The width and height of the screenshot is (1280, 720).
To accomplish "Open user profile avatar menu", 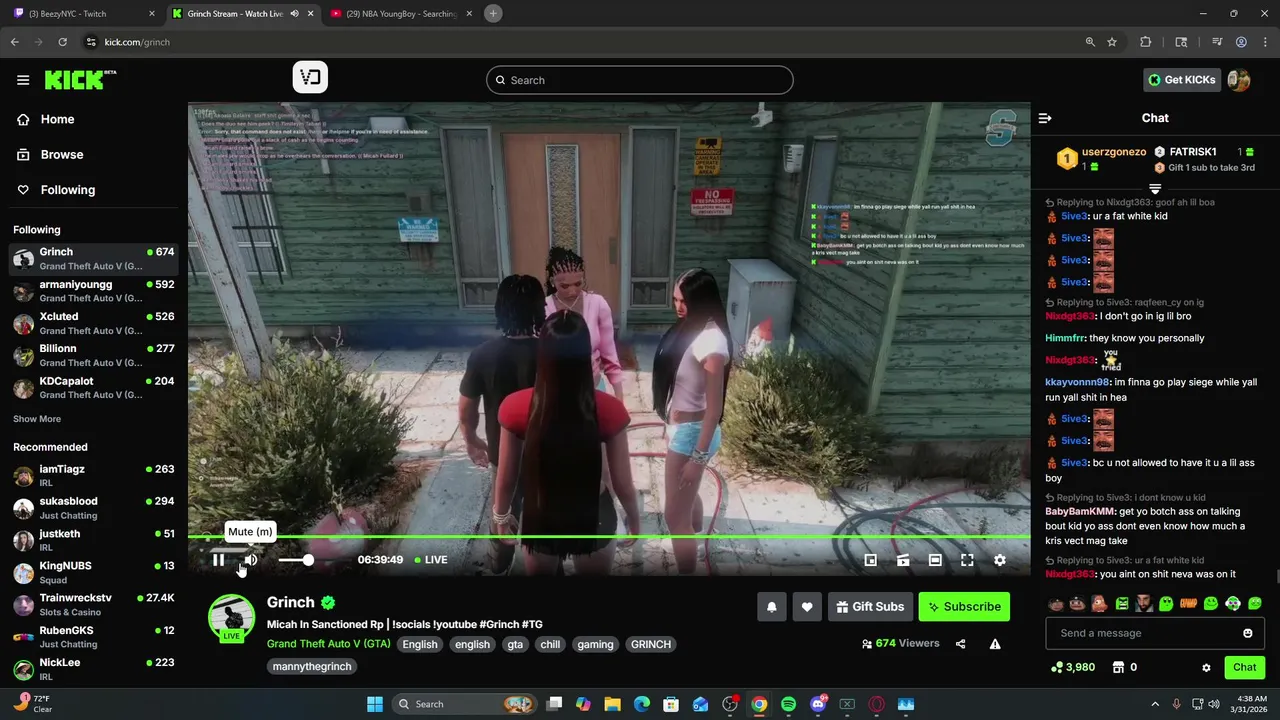I will point(1239,80).
